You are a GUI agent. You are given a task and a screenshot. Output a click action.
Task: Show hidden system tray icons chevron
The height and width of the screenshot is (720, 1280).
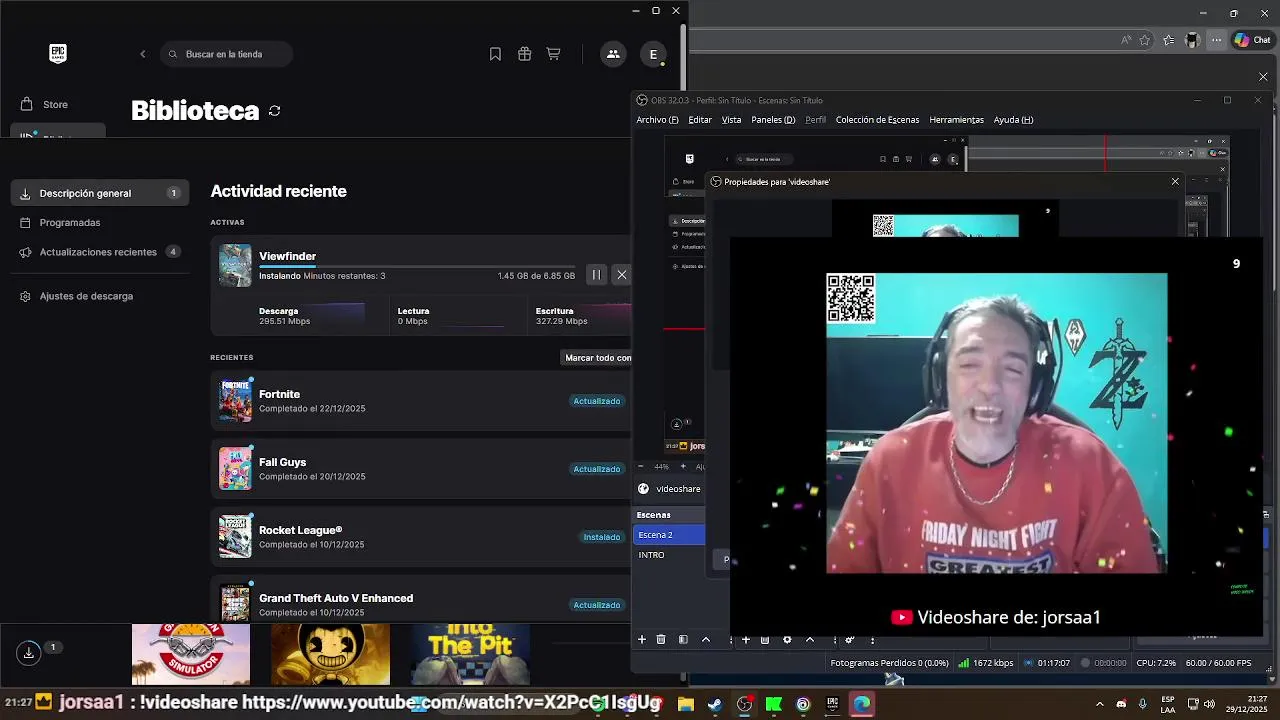click(x=1100, y=704)
